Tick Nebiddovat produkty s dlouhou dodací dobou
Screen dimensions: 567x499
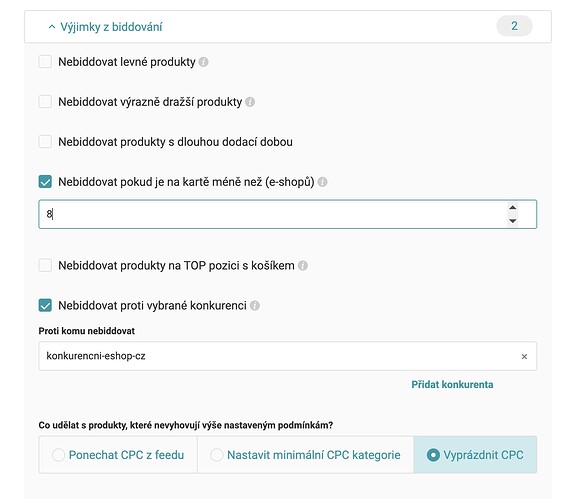click(45, 141)
